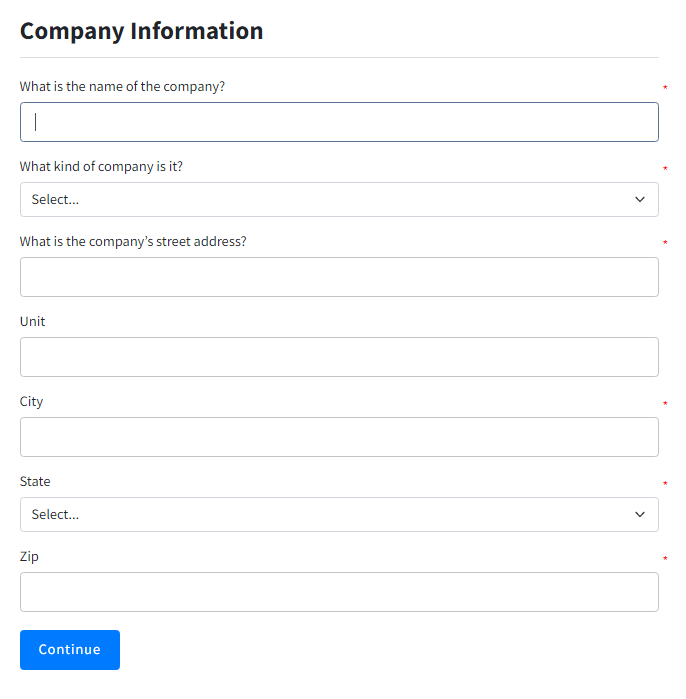
Task: Focus the Zip input field
Action: pos(339,592)
